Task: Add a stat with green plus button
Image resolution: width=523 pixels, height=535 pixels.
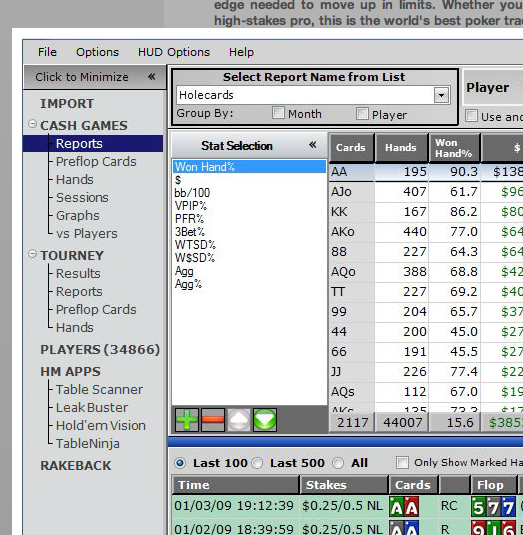Action: point(186,420)
